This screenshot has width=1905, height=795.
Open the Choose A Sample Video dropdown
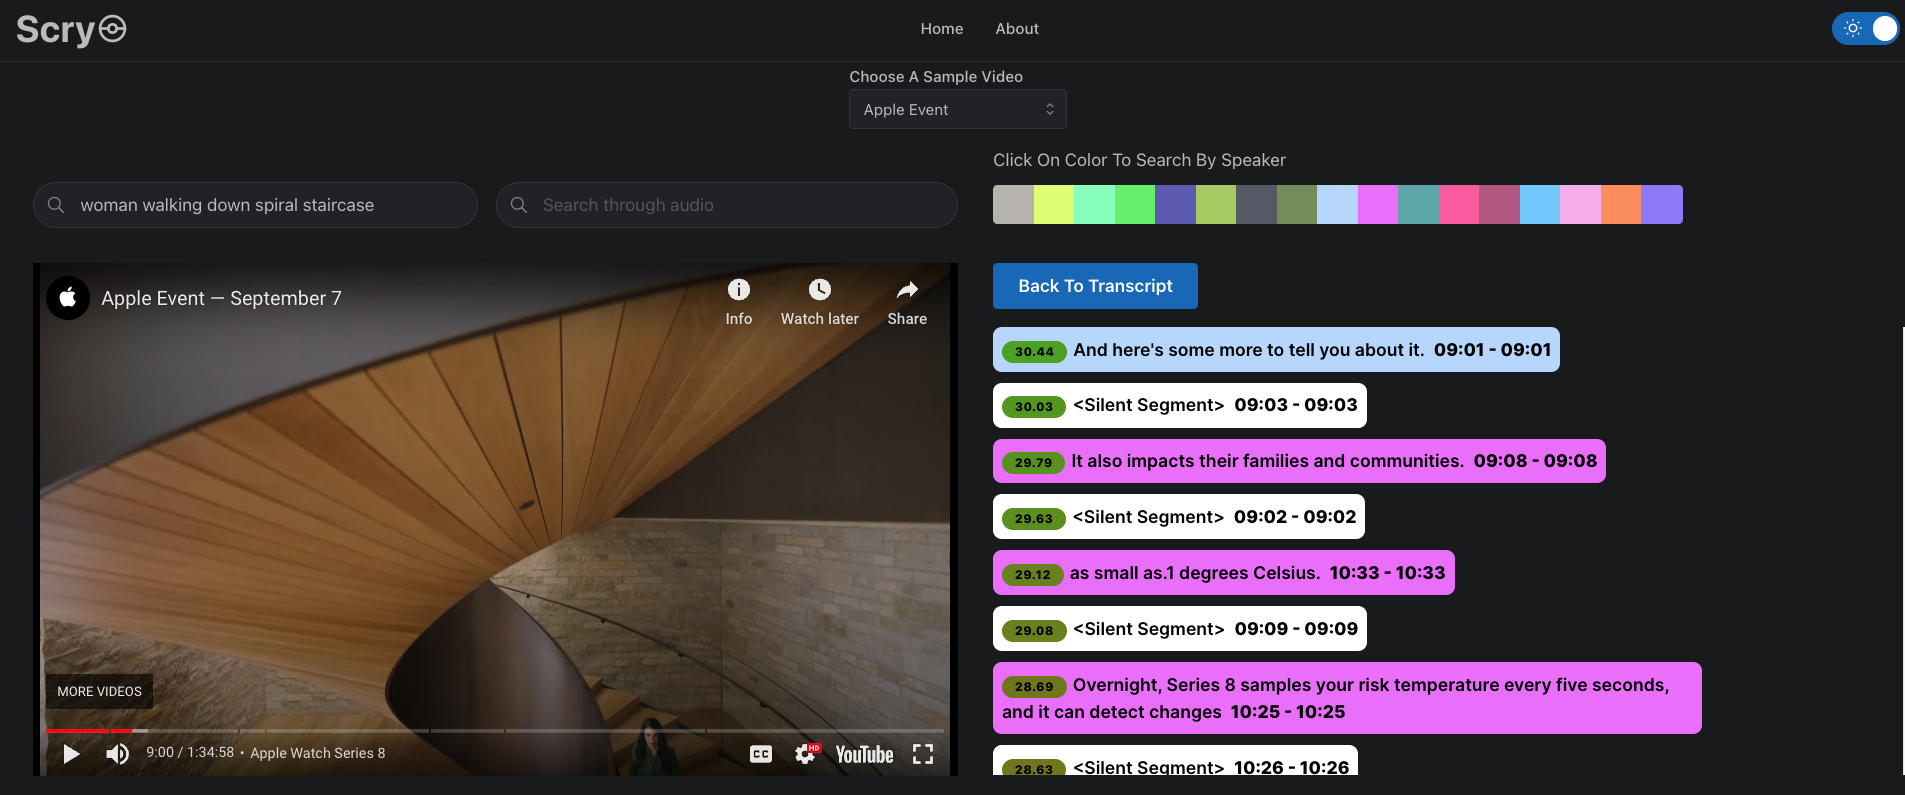click(x=958, y=109)
